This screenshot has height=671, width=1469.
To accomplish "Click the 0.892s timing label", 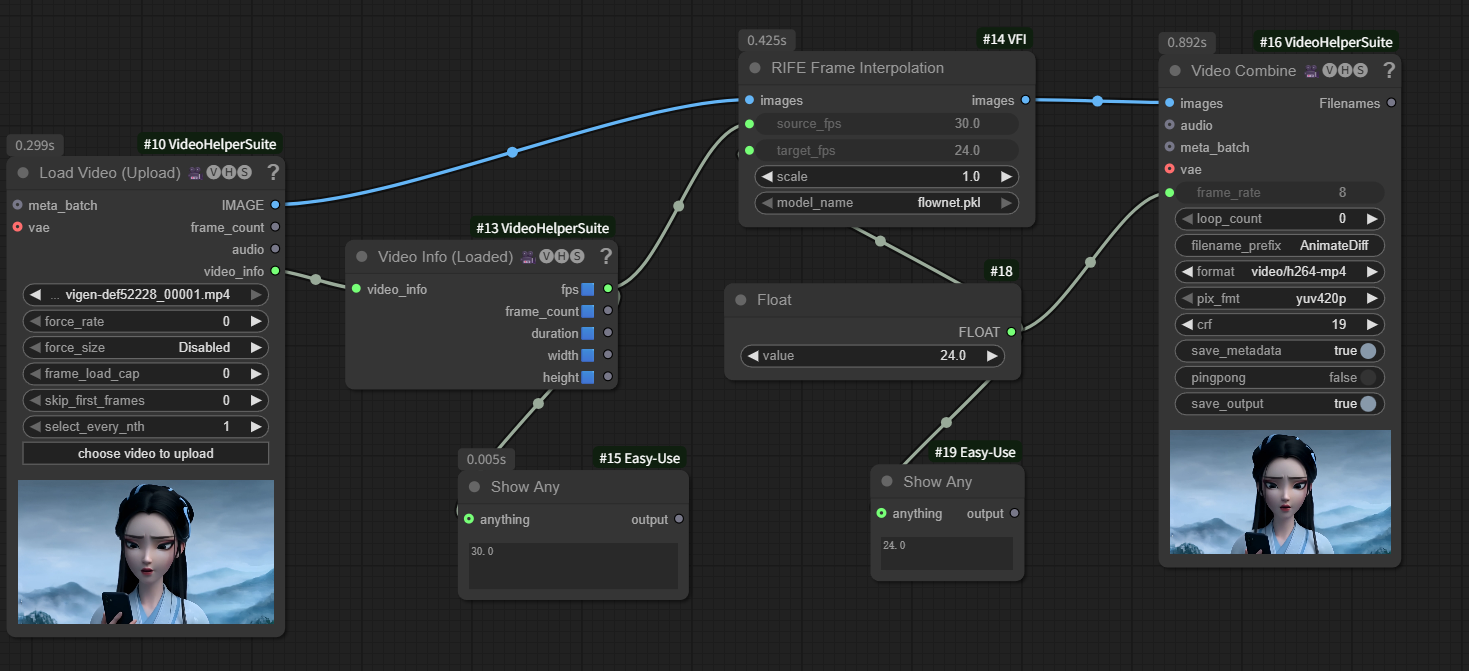I will (1187, 42).
